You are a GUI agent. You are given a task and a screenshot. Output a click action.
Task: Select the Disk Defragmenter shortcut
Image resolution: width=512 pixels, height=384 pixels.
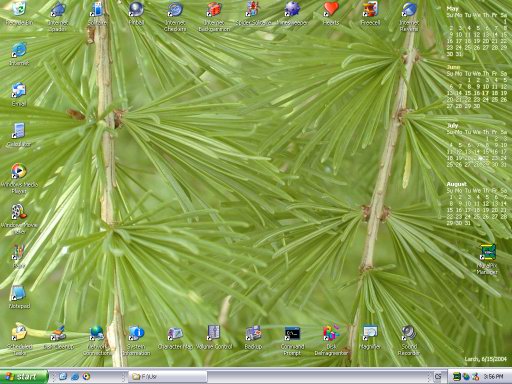click(x=331, y=340)
